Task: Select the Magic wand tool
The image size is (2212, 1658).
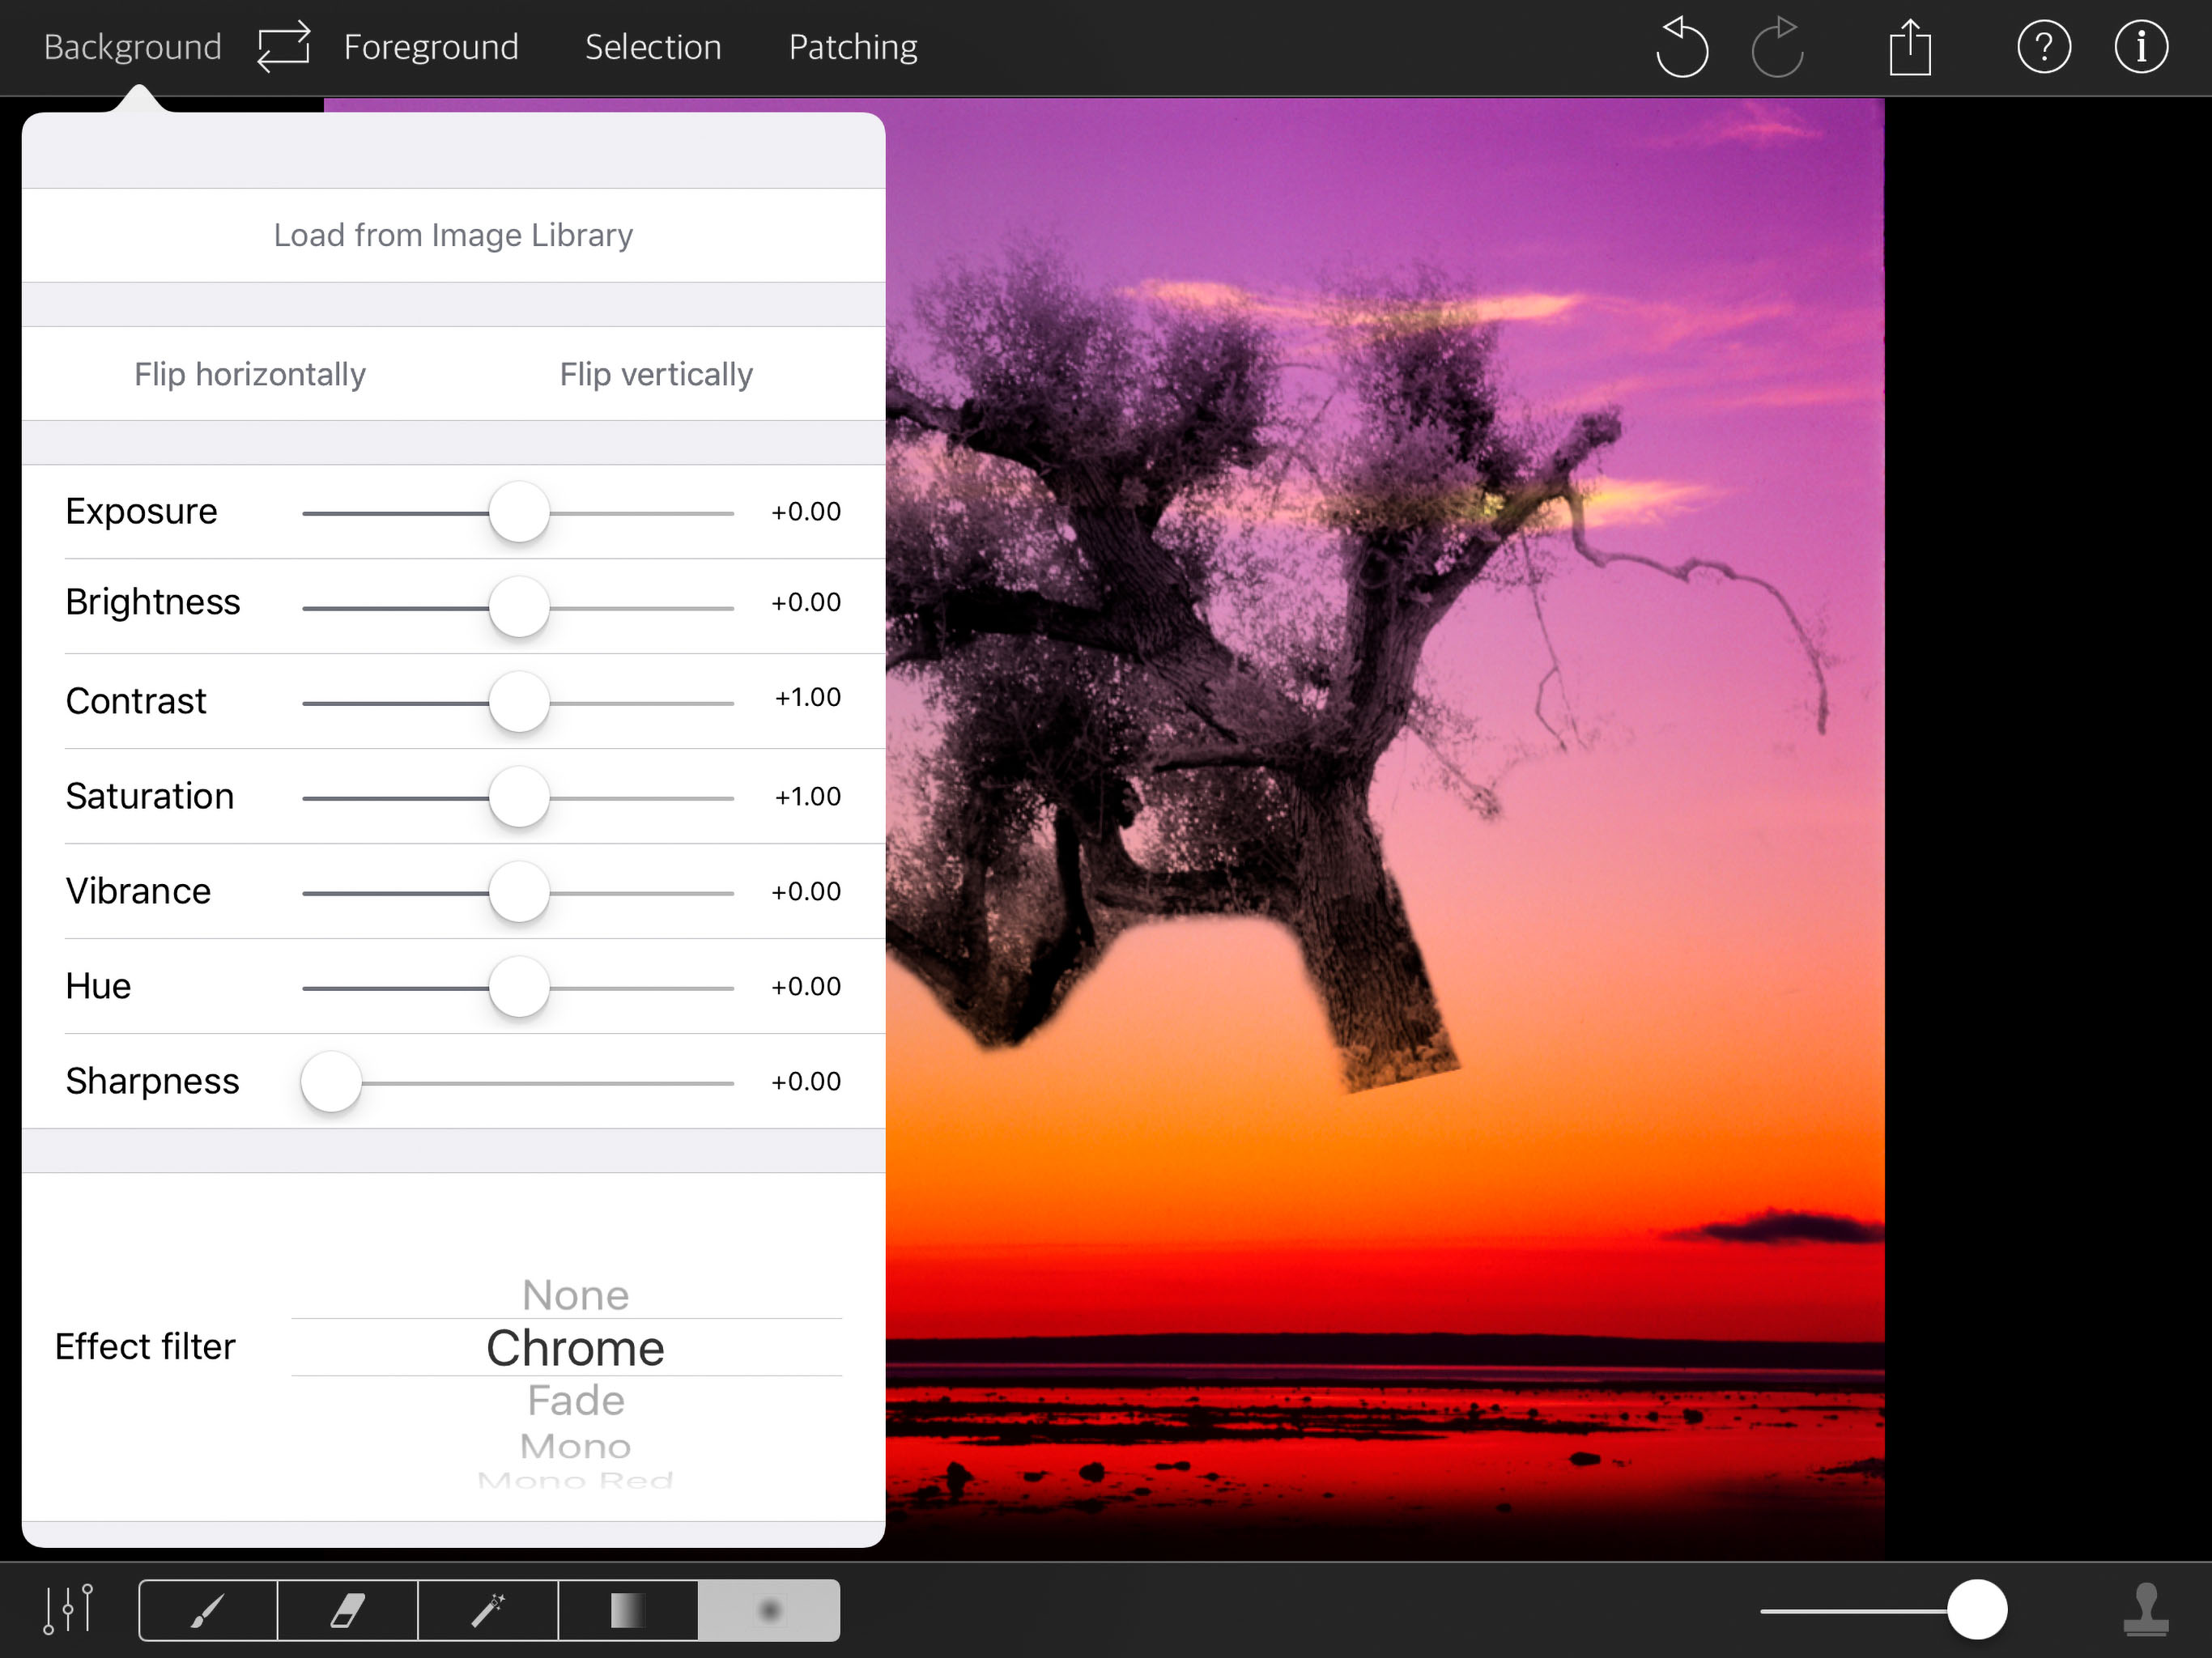Action: pos(488,1610)
